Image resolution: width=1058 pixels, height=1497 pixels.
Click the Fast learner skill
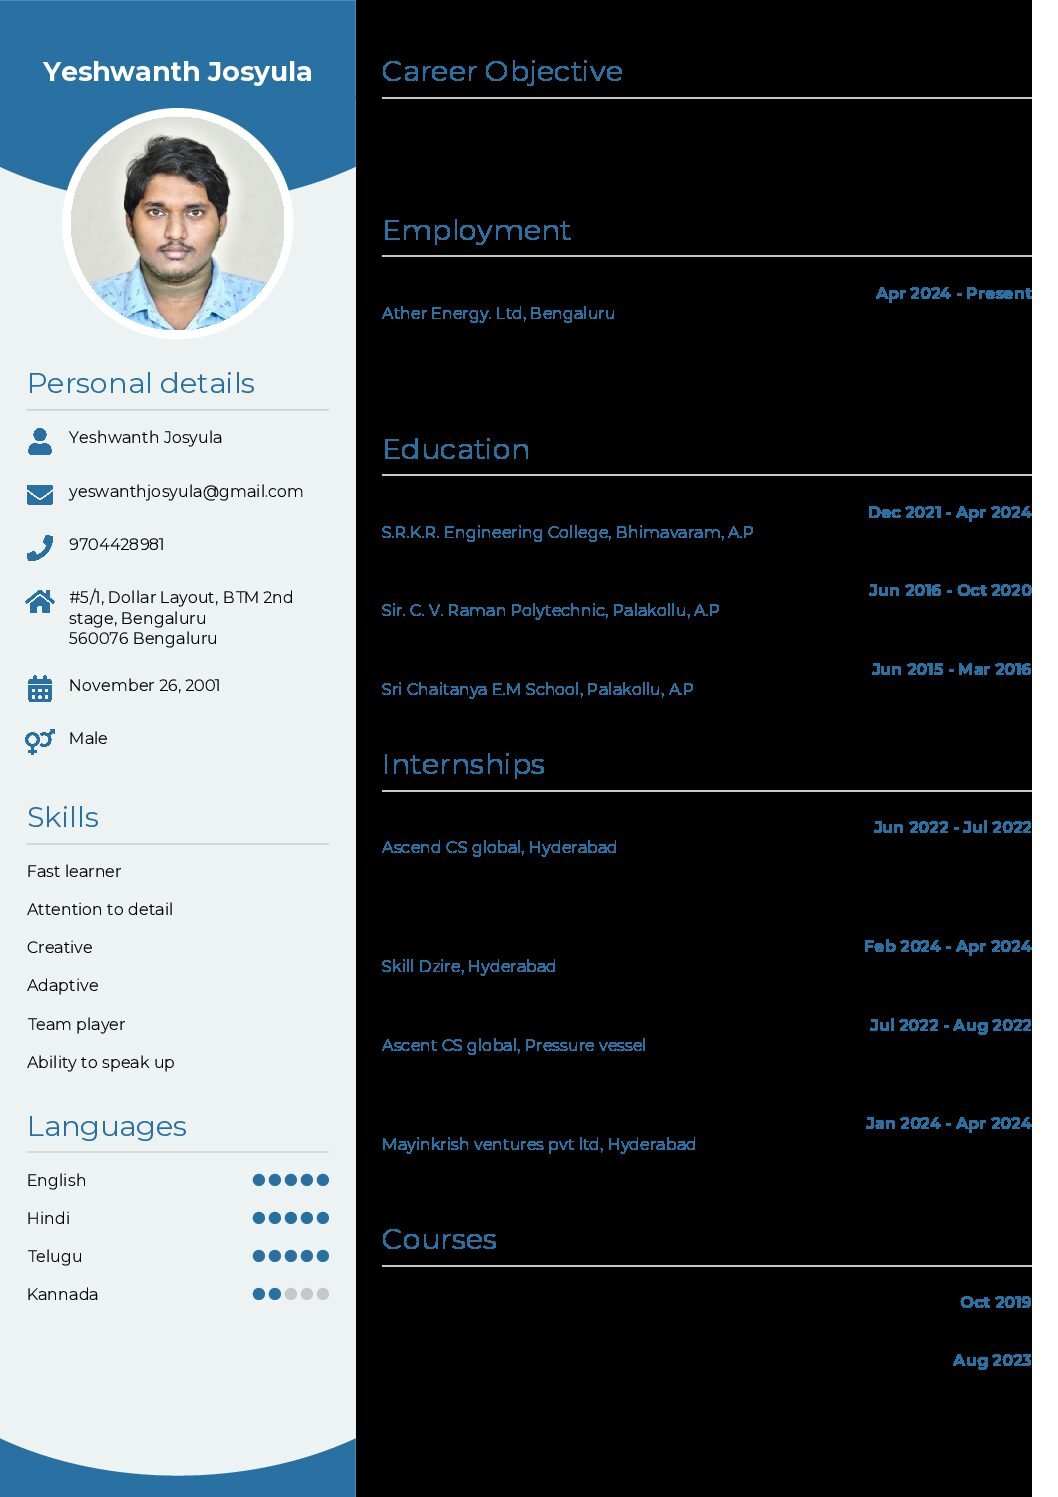[74, 871]
